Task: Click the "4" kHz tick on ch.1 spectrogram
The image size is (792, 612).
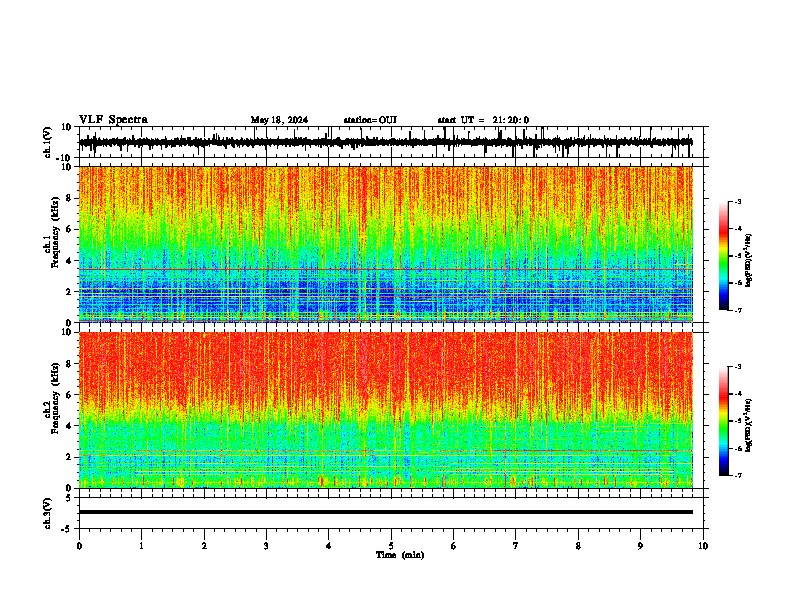Action: 69,261
